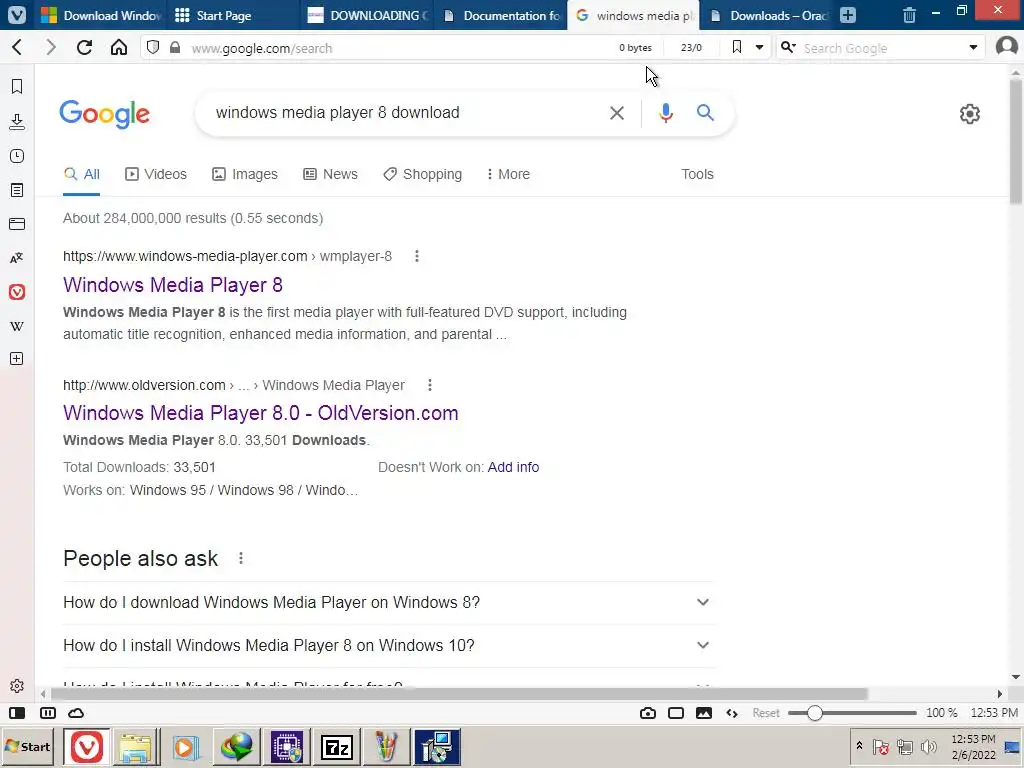Viewport: 1024px width, 768px height.
Task: Open Google quick settings gear
Action: pyautogui.click(x=970, y=114)
